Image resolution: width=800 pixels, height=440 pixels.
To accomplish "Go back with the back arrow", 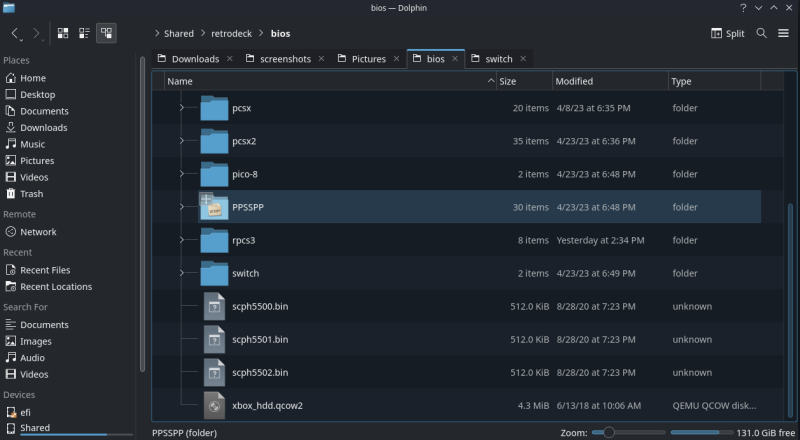I will [x=16, y=34].
